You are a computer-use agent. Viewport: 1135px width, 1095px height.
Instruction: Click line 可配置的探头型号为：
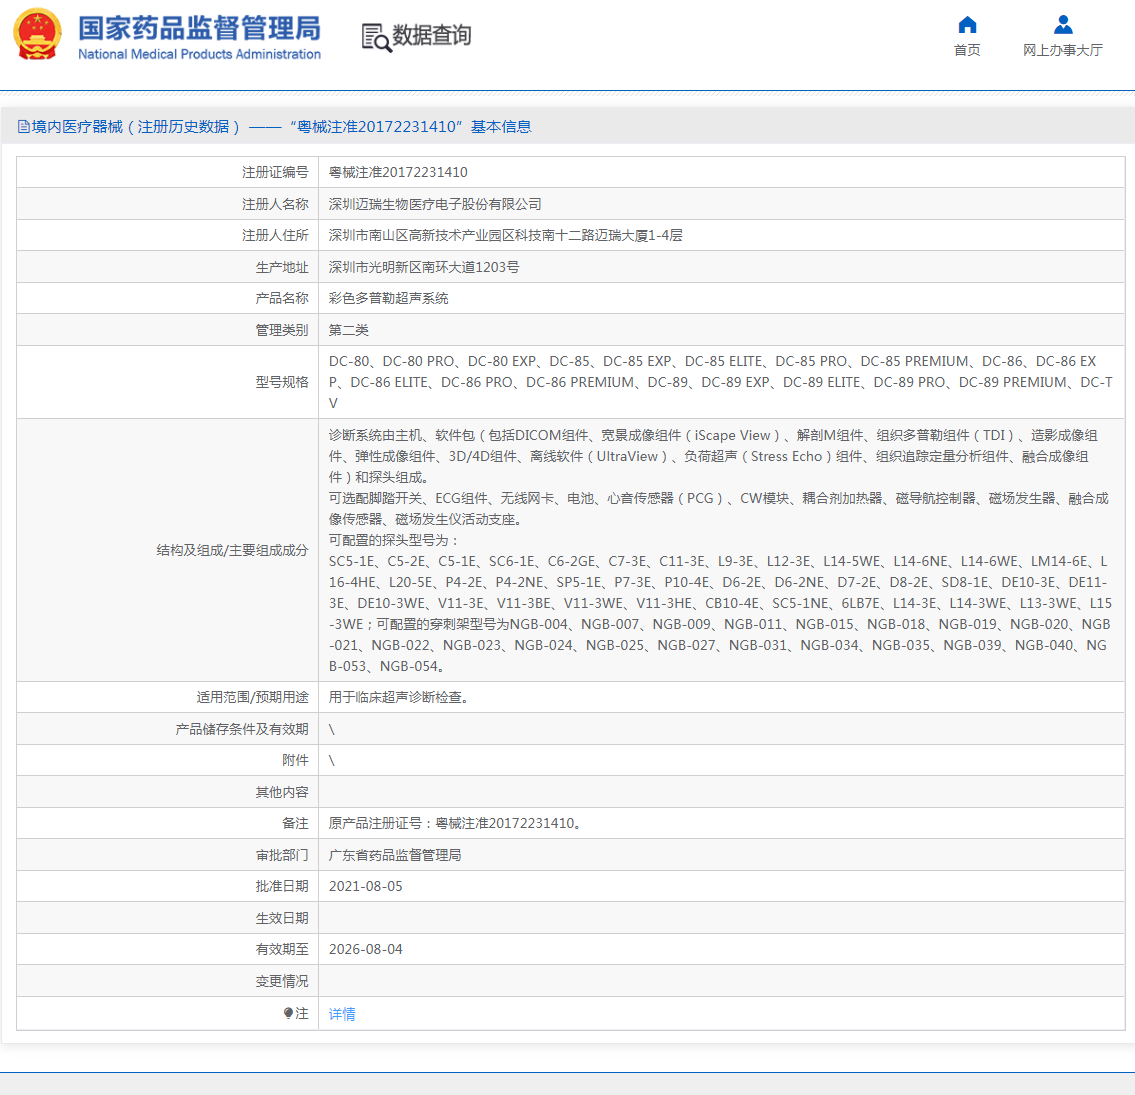click(393, 540)
